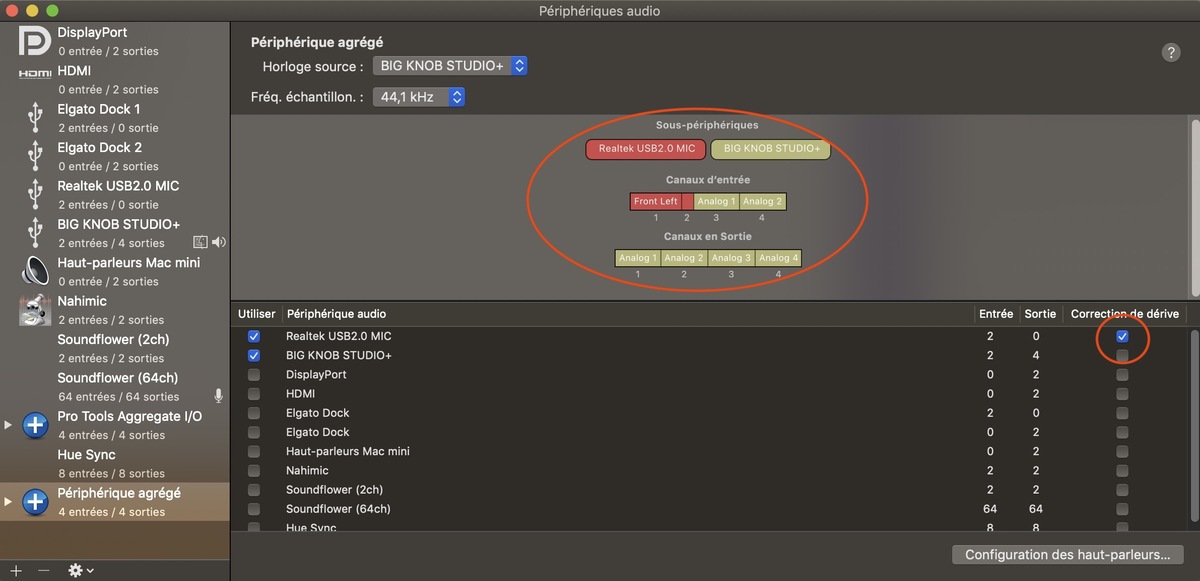This screenshot has width=1200, height=581.
Task: Enable drift correction for HDMI row
Action: (x=1122, y=394)
